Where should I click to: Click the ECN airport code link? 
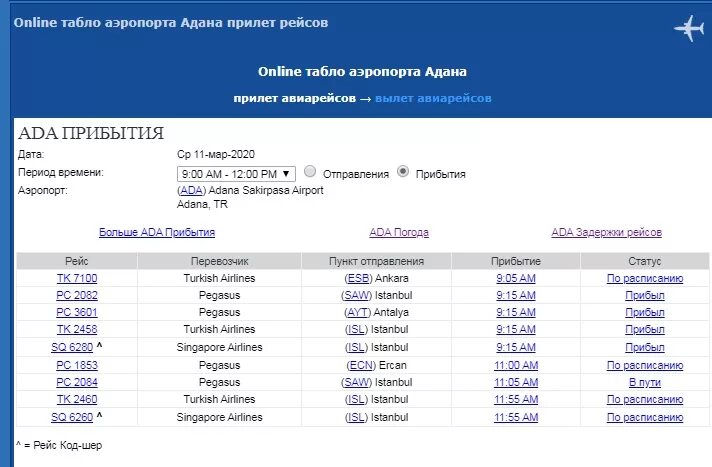[x=361, y=365]
